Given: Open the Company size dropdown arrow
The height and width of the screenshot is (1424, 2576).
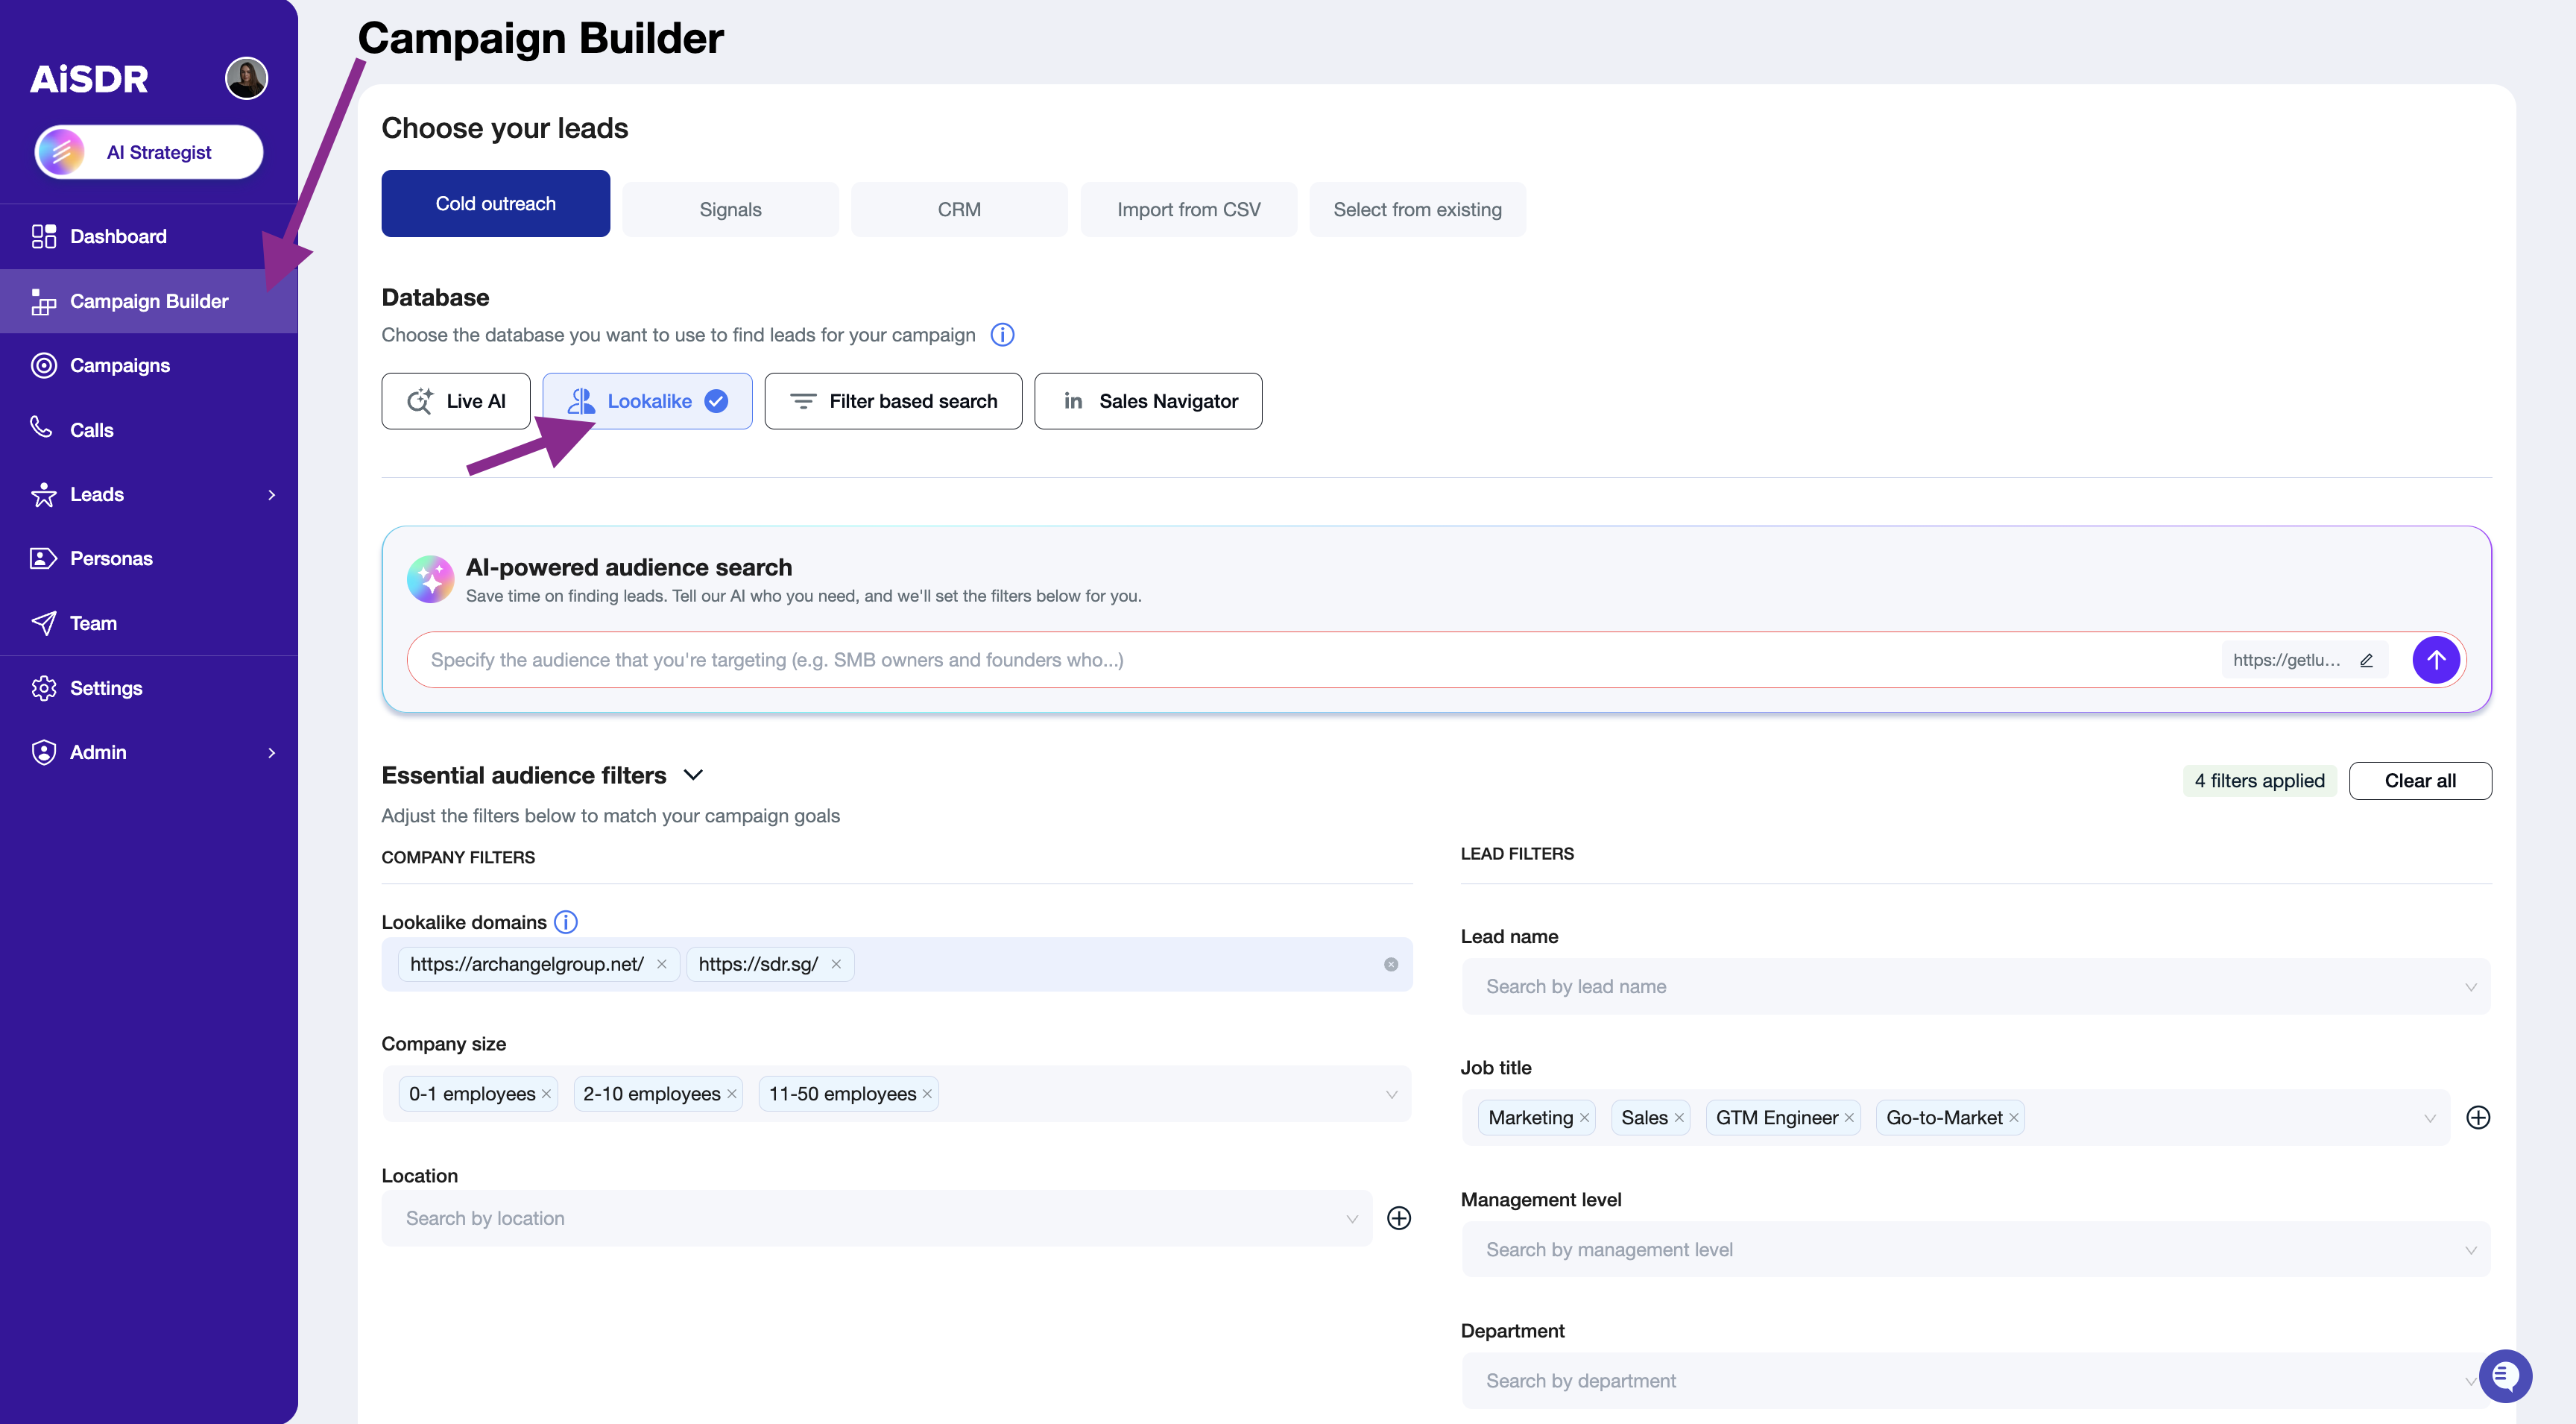Looking at the screenshot, I should (x=1391, y=1095).
